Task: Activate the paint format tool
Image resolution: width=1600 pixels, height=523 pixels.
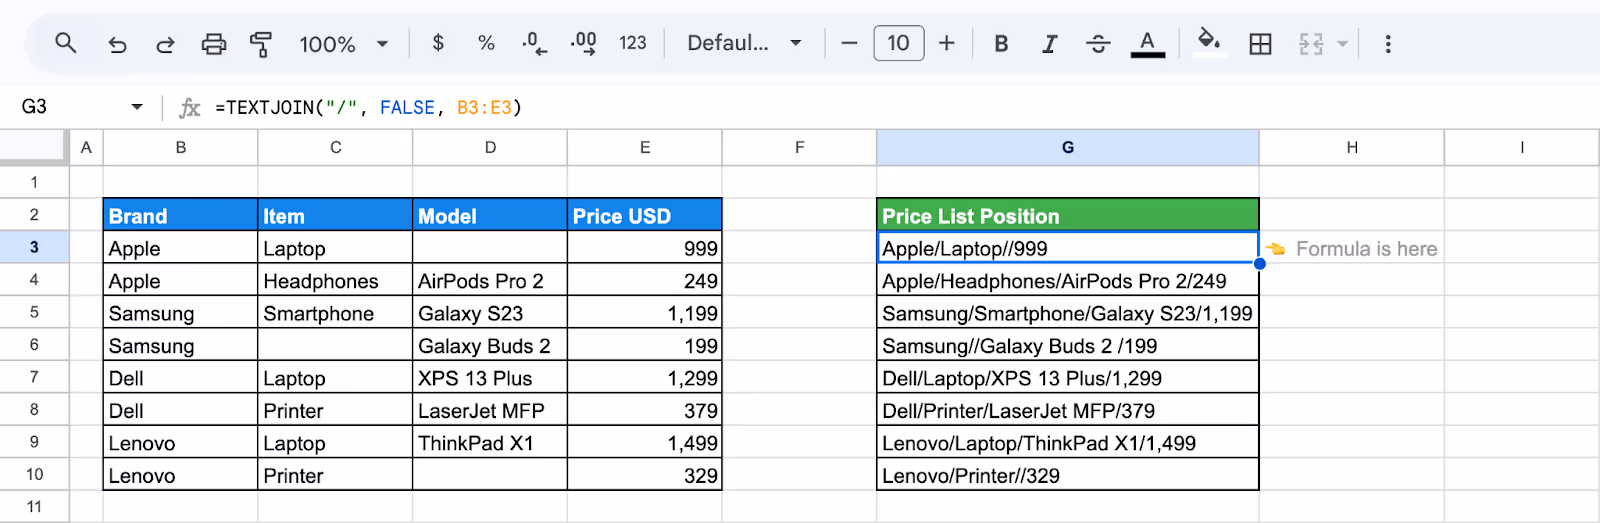Action: (x=261, y=44)
